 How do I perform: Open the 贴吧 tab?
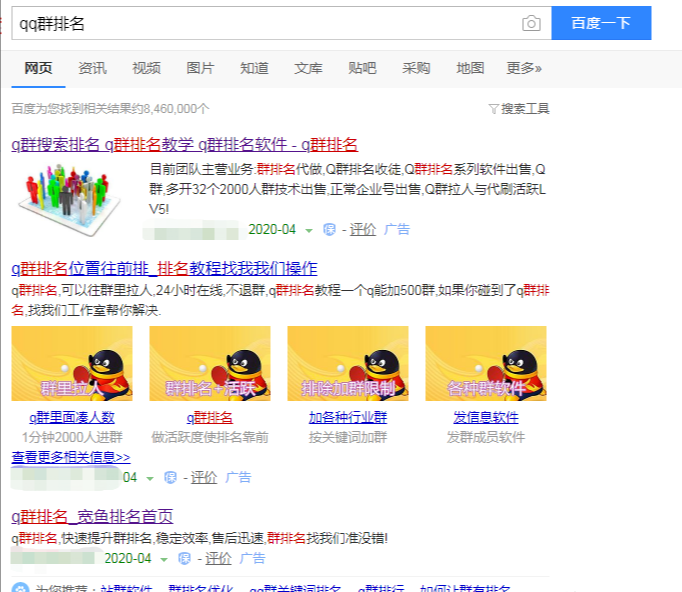[362, 68]
